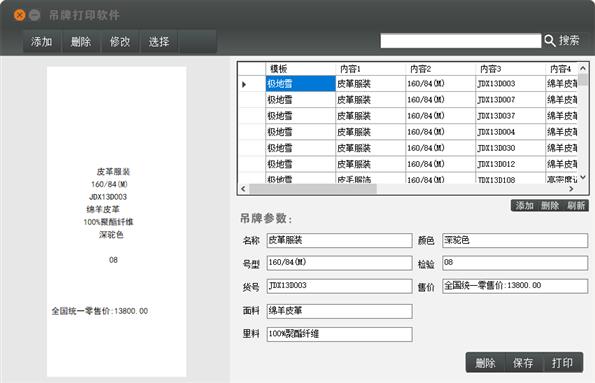595x383 pixels.
Task: Click the search magnifier icon
Action: [549, 41]
